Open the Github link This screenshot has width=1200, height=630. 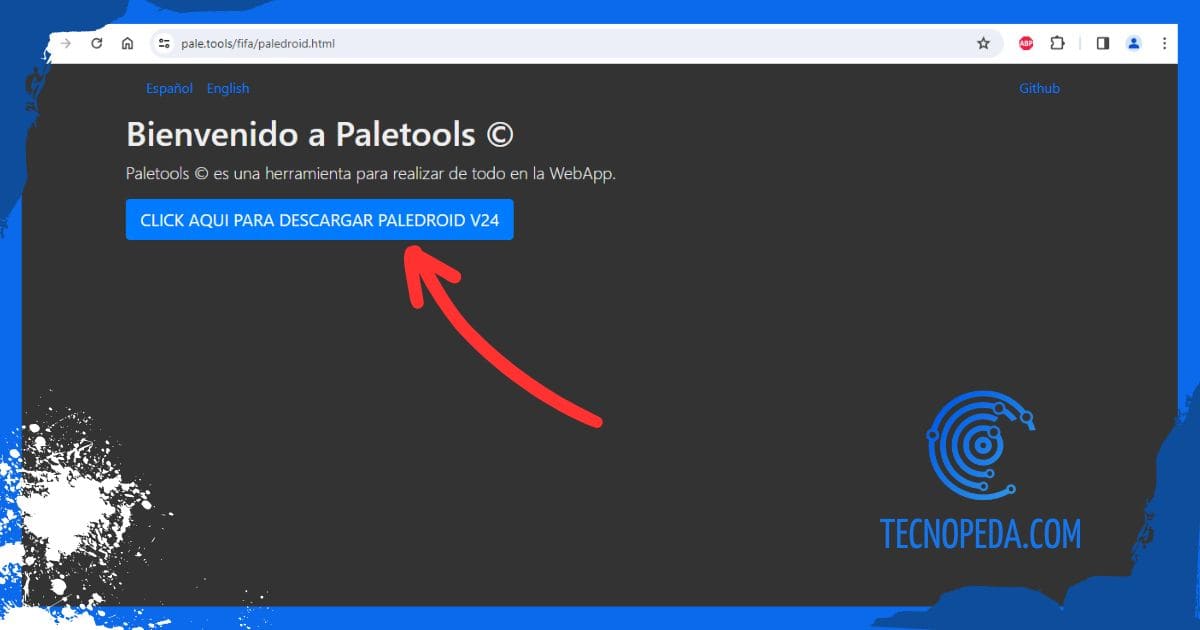(1039, 88)
